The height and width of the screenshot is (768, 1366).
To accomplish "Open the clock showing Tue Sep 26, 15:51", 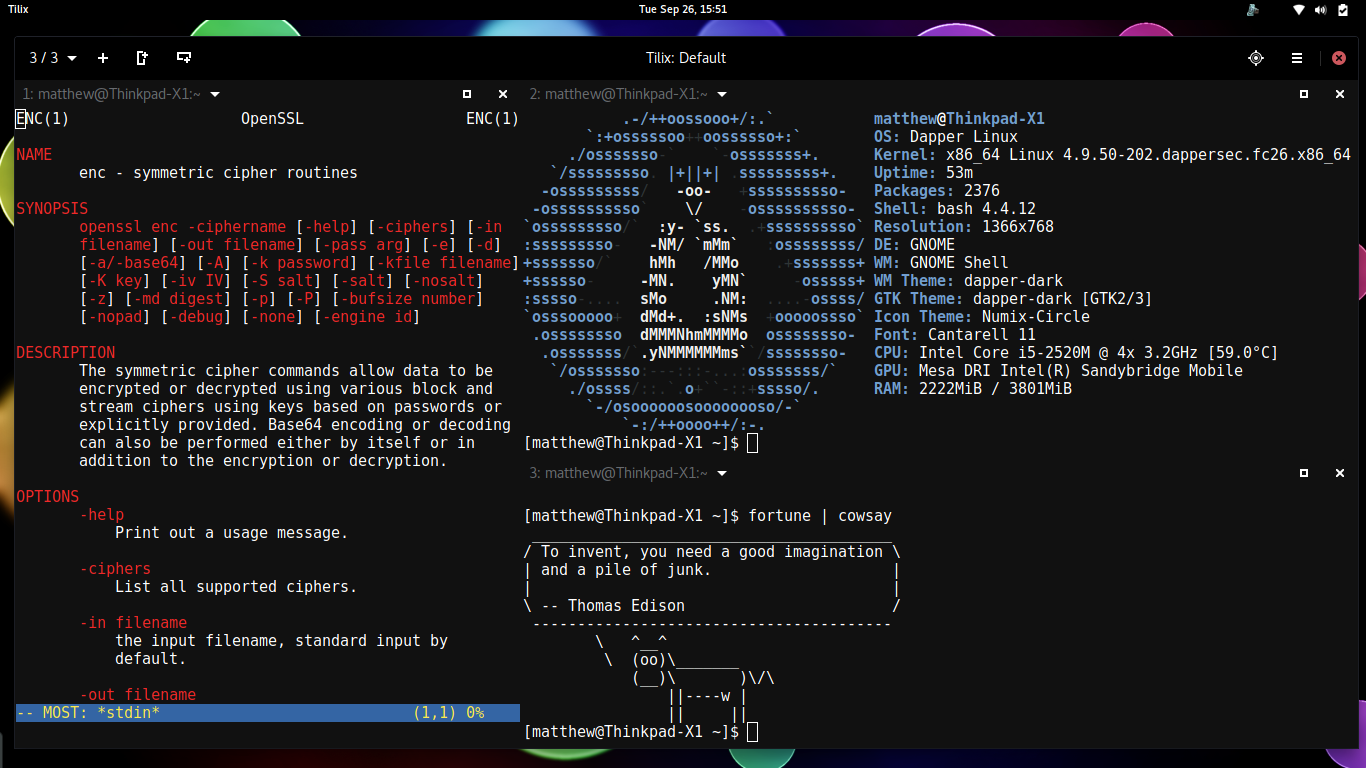I will point(683,9).
